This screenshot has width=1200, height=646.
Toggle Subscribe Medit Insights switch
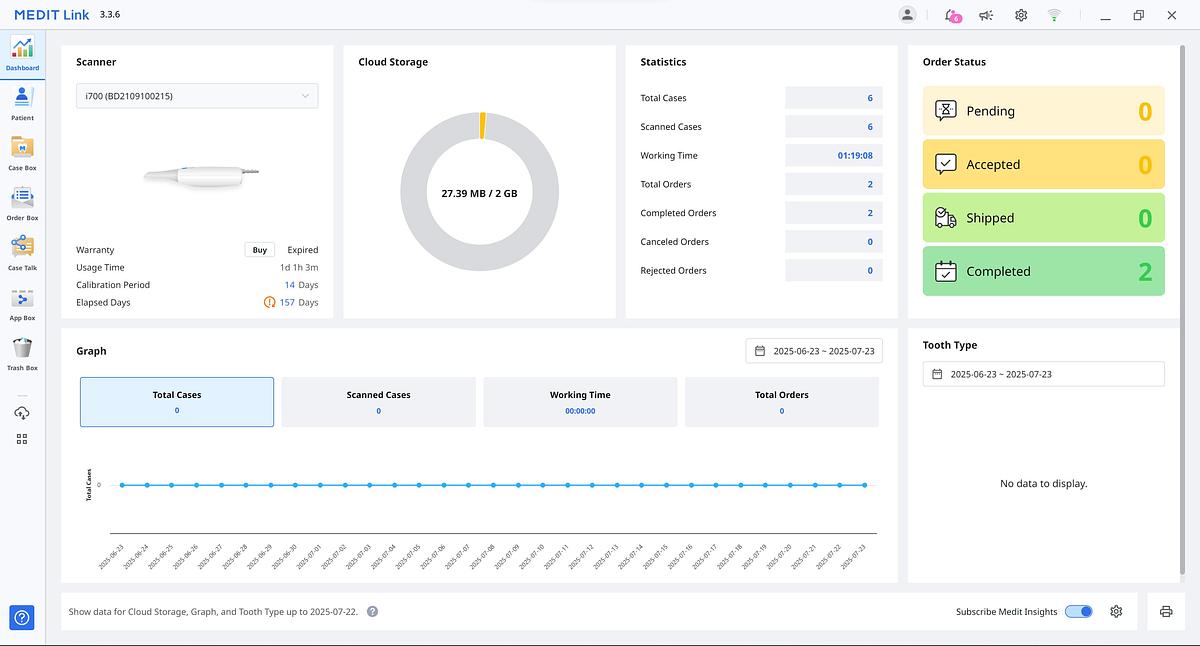[1078, 612]
